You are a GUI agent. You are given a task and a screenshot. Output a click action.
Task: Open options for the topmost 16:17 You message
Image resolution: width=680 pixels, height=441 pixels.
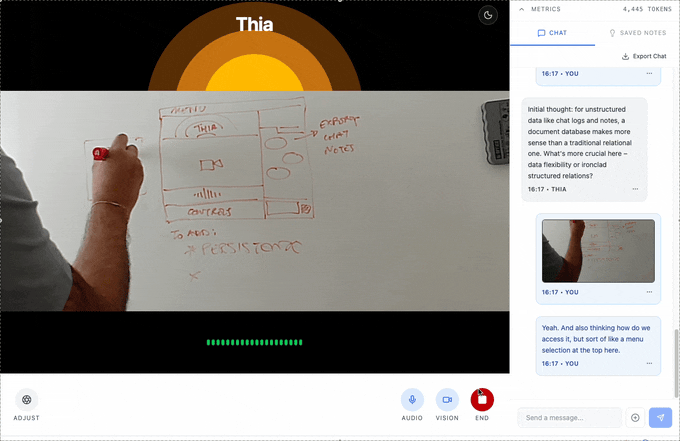[649, 74]
